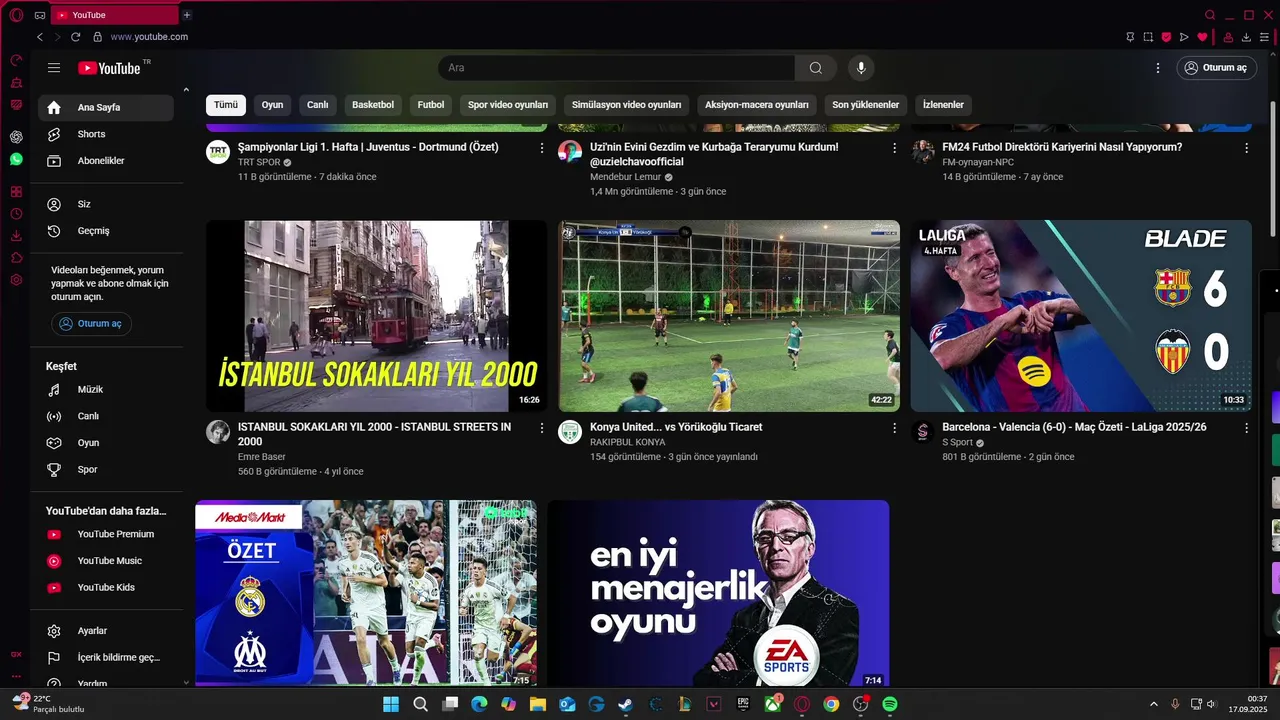The width and height of the screenshot is (1280, 720).
Task: Click the www.youtube.com address bar
Action: click(149, 37)
